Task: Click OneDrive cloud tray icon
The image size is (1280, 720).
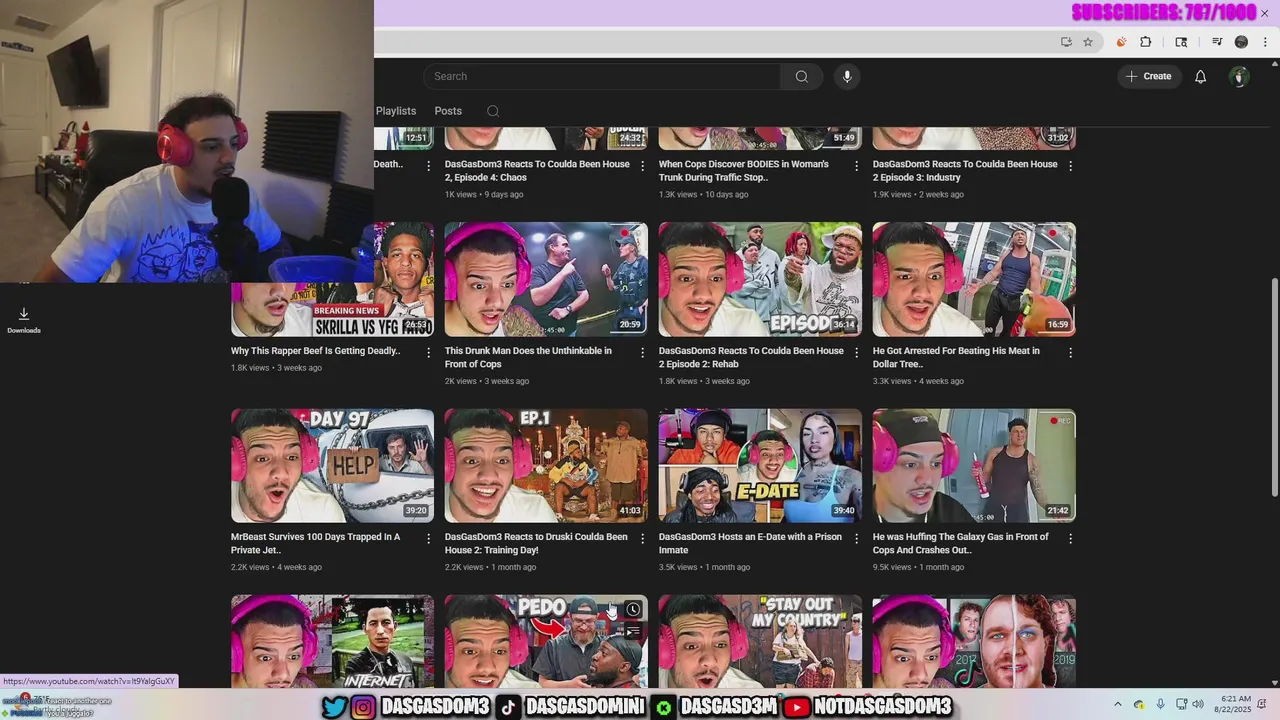Action: 1139,705
